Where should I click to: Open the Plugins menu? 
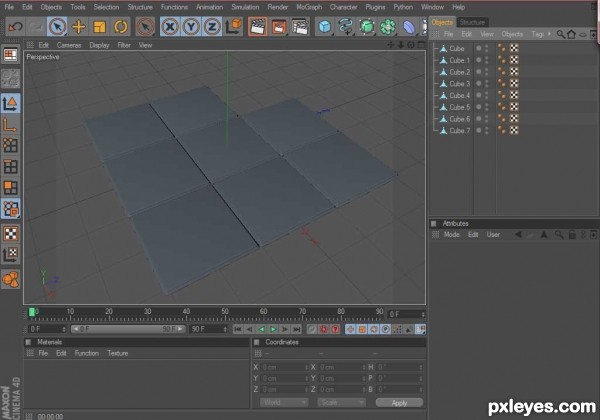point(375,7)
